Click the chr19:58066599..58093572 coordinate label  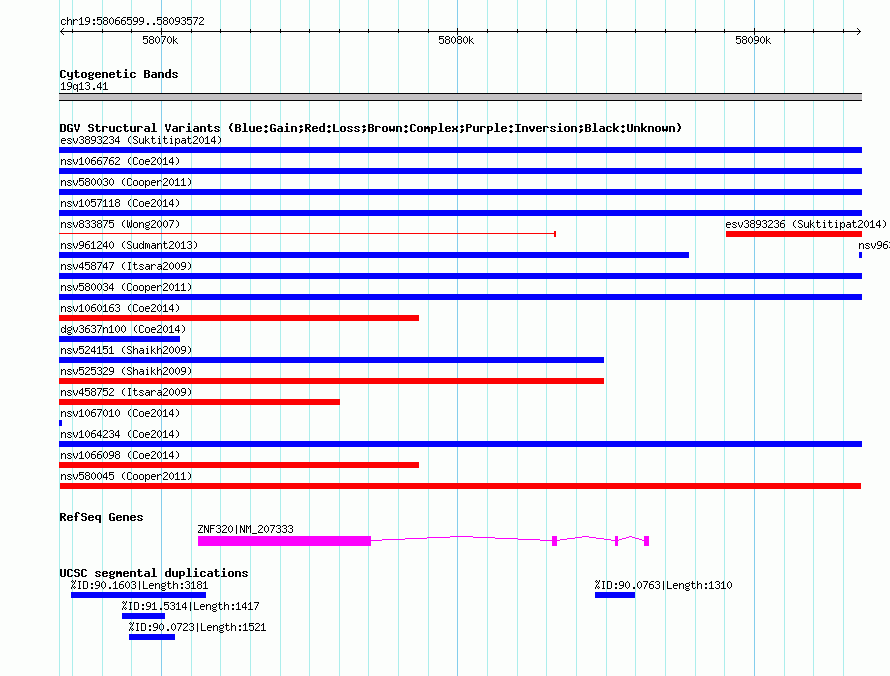pyautogui.click(x=132, y=21)
